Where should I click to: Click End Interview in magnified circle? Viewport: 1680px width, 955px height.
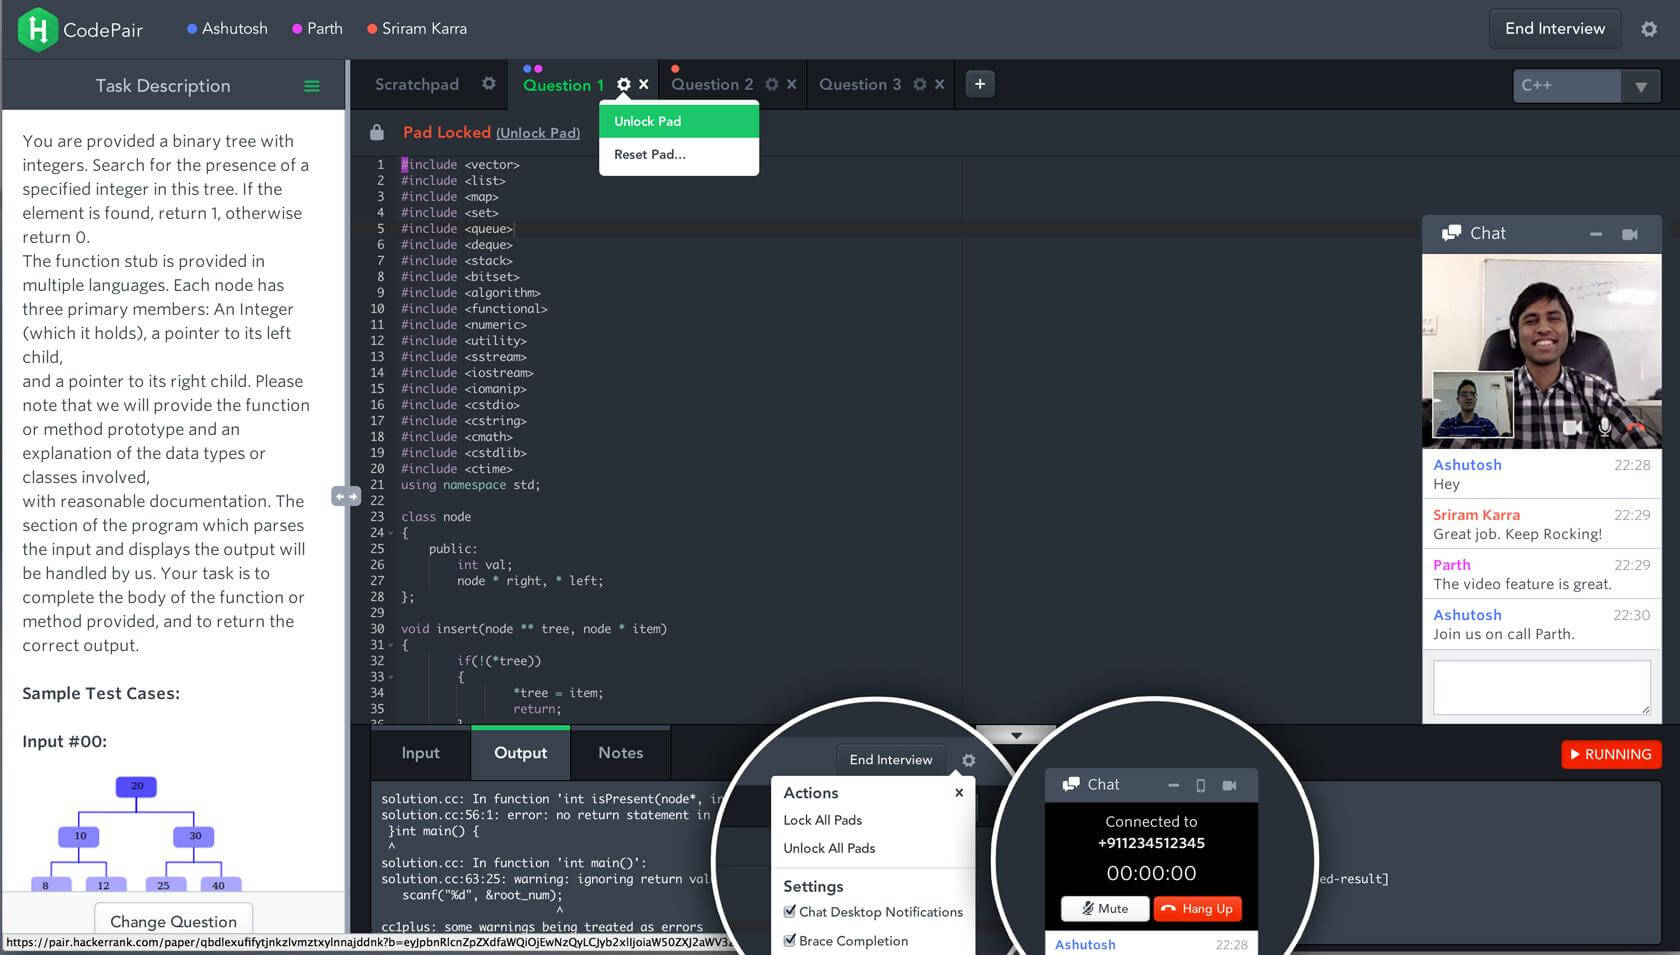(890, 760)
